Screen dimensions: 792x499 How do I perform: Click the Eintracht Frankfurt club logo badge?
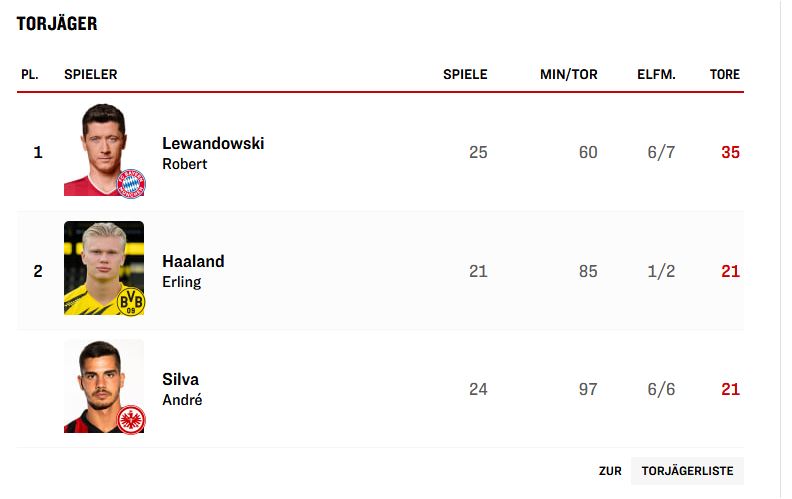point(131,419)
